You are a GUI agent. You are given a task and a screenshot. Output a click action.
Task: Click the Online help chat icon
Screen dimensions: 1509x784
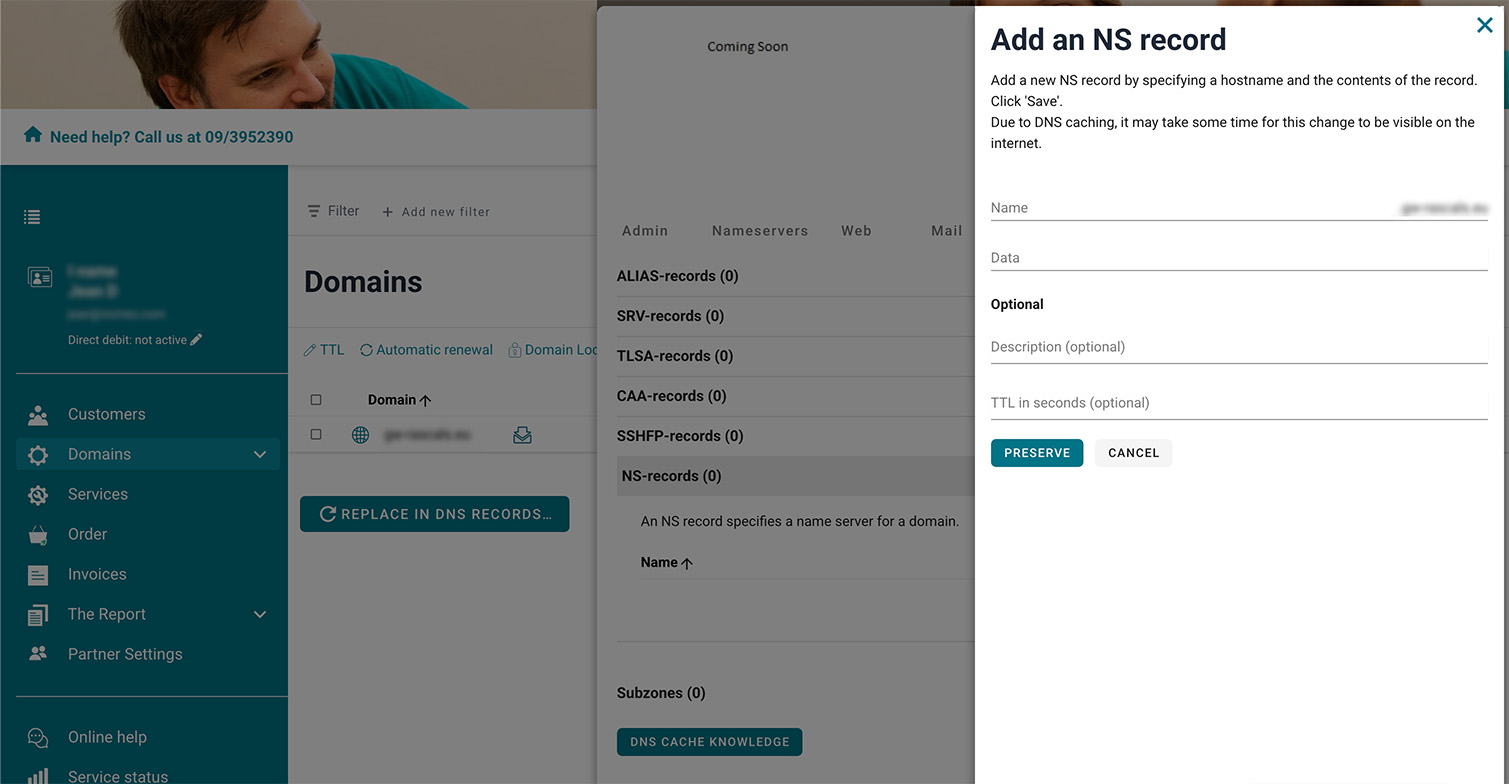pos(38,738)
